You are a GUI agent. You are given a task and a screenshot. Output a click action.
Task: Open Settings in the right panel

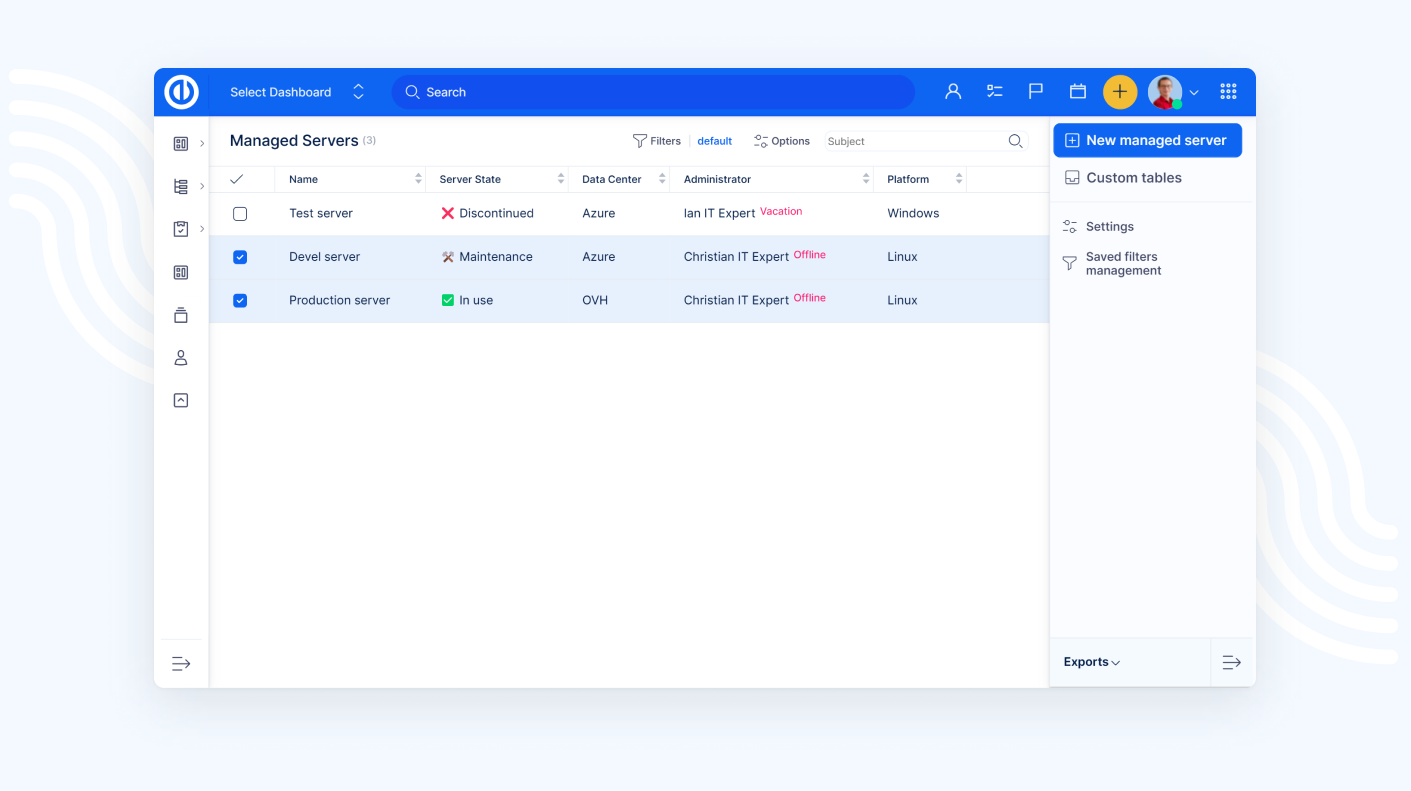click(1108, 226)
